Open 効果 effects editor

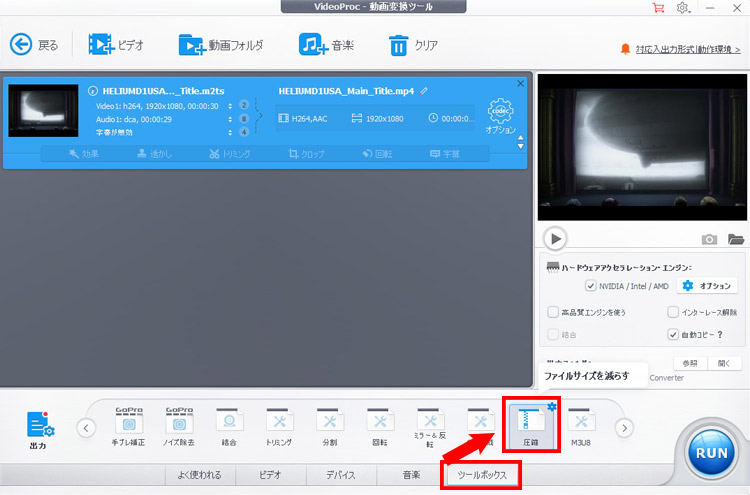[x=84, y=154]
